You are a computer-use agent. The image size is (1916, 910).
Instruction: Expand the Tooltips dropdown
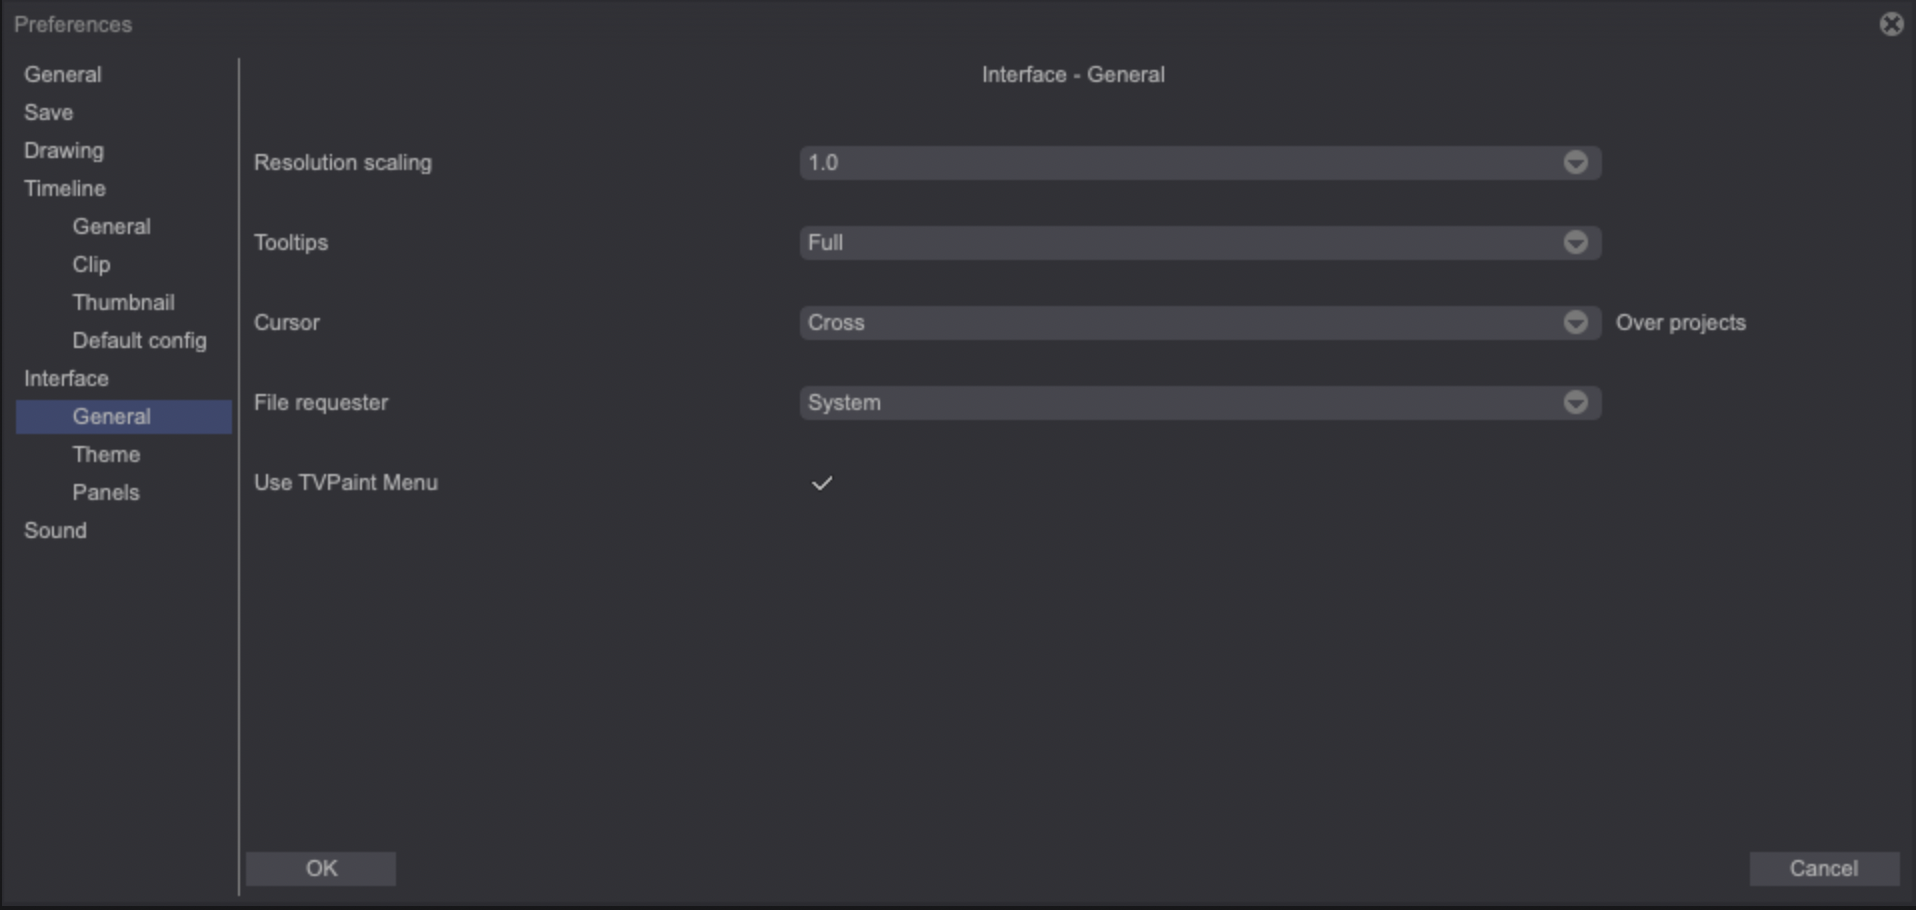[1576, 242]
